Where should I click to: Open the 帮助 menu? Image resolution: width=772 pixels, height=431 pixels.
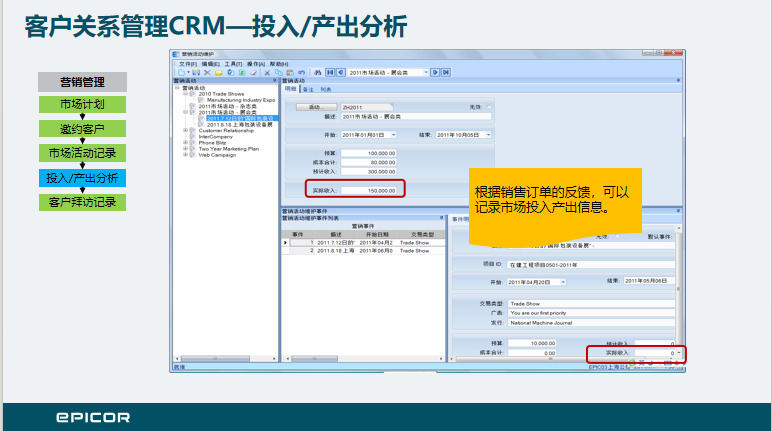pos(279,64)
